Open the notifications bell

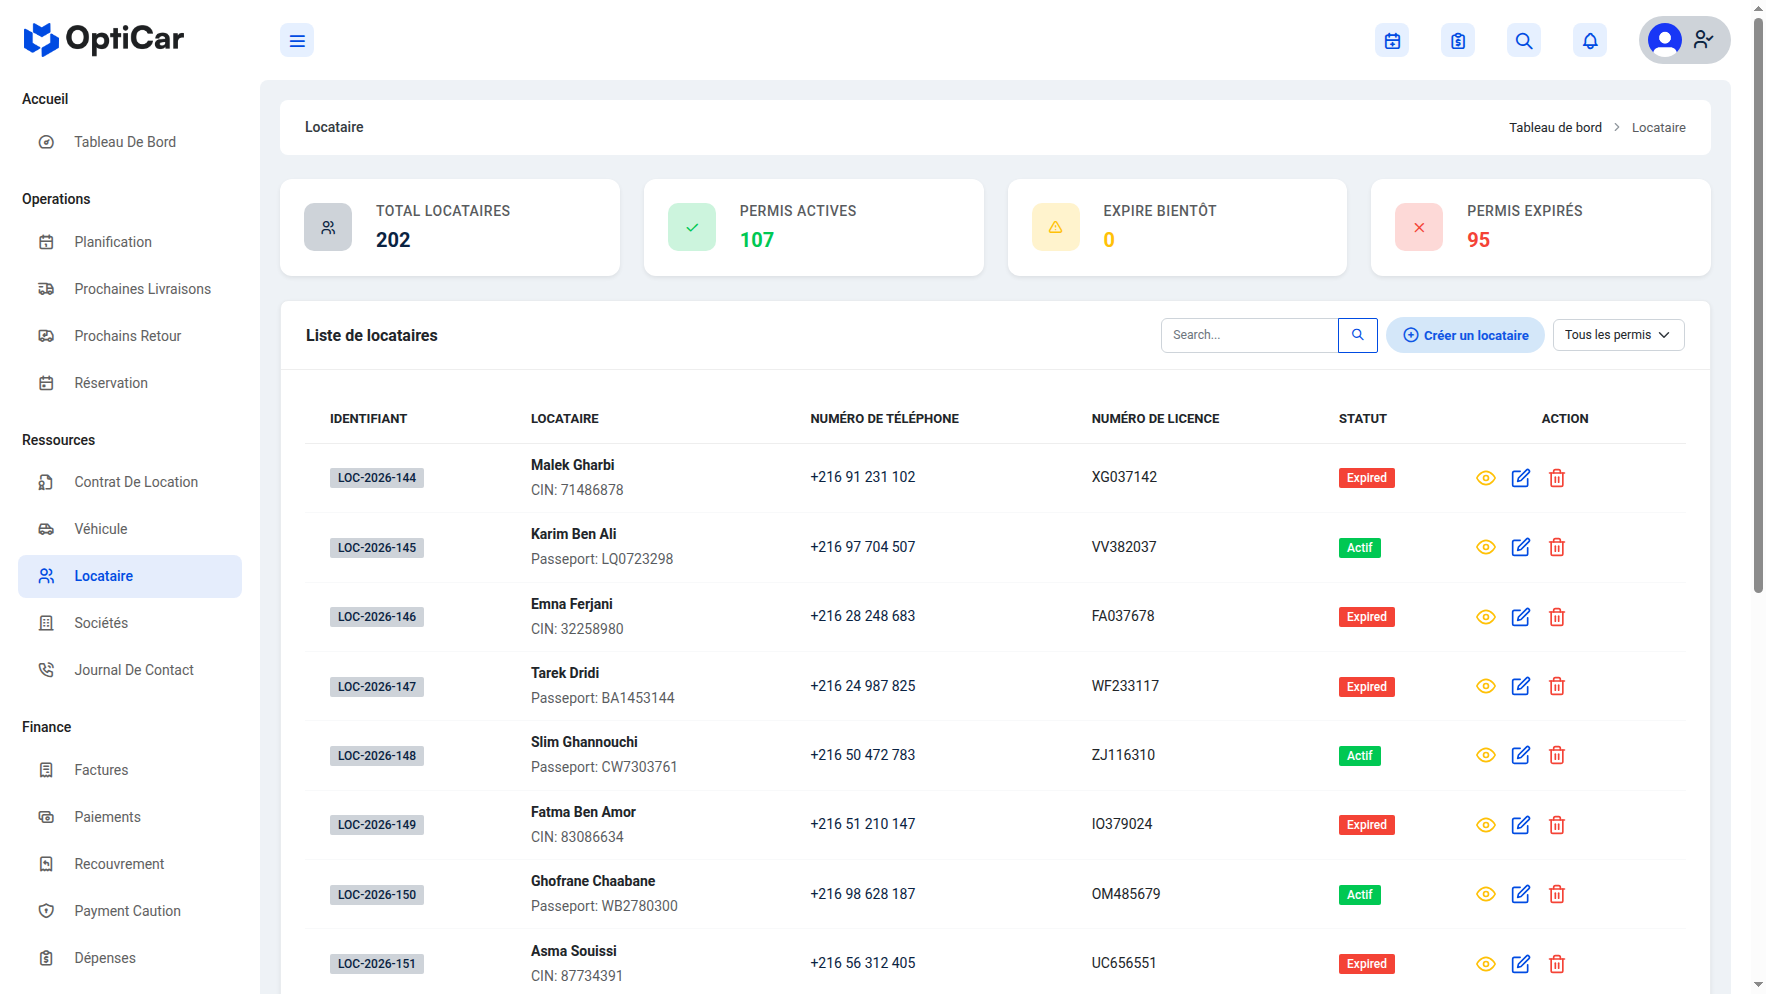pos(1590,41)
